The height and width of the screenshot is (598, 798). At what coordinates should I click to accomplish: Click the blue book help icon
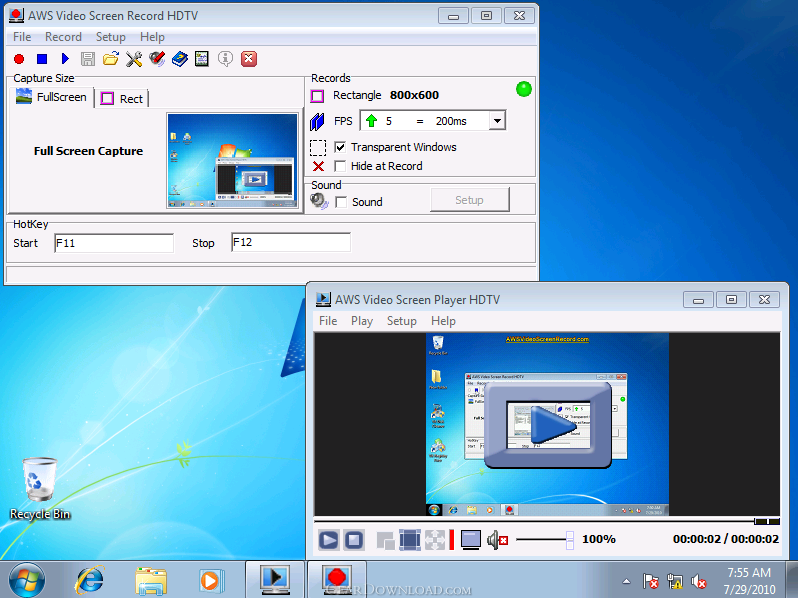click(x=180, y=59)
